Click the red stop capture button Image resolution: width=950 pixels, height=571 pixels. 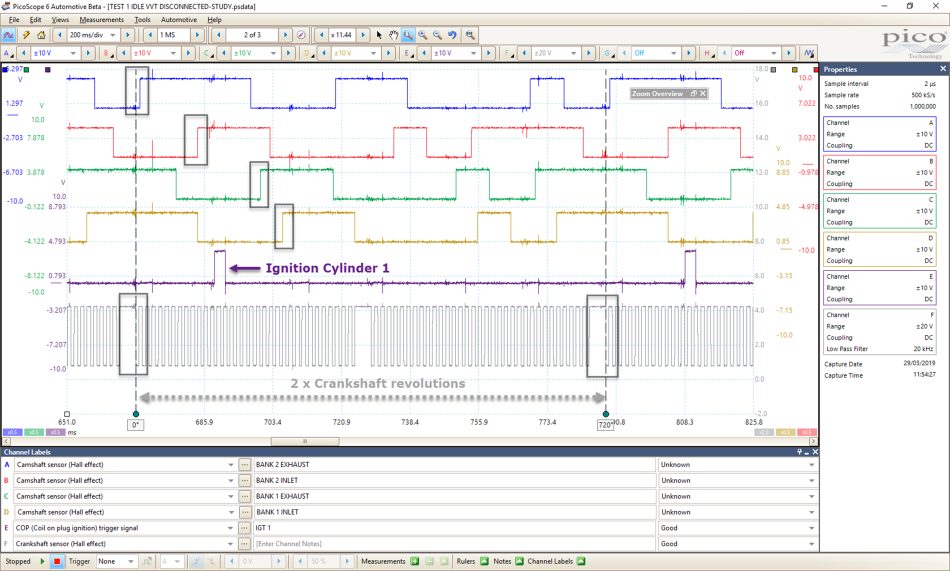[57, 561]
